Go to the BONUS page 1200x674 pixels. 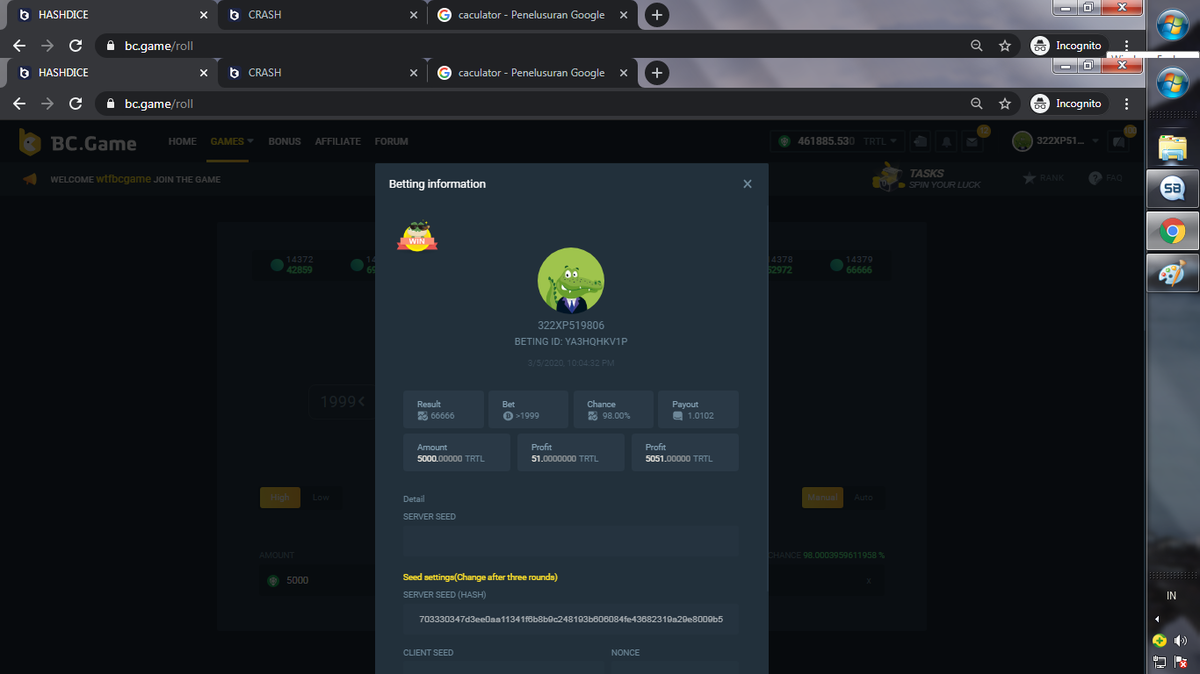click(284, 141)
